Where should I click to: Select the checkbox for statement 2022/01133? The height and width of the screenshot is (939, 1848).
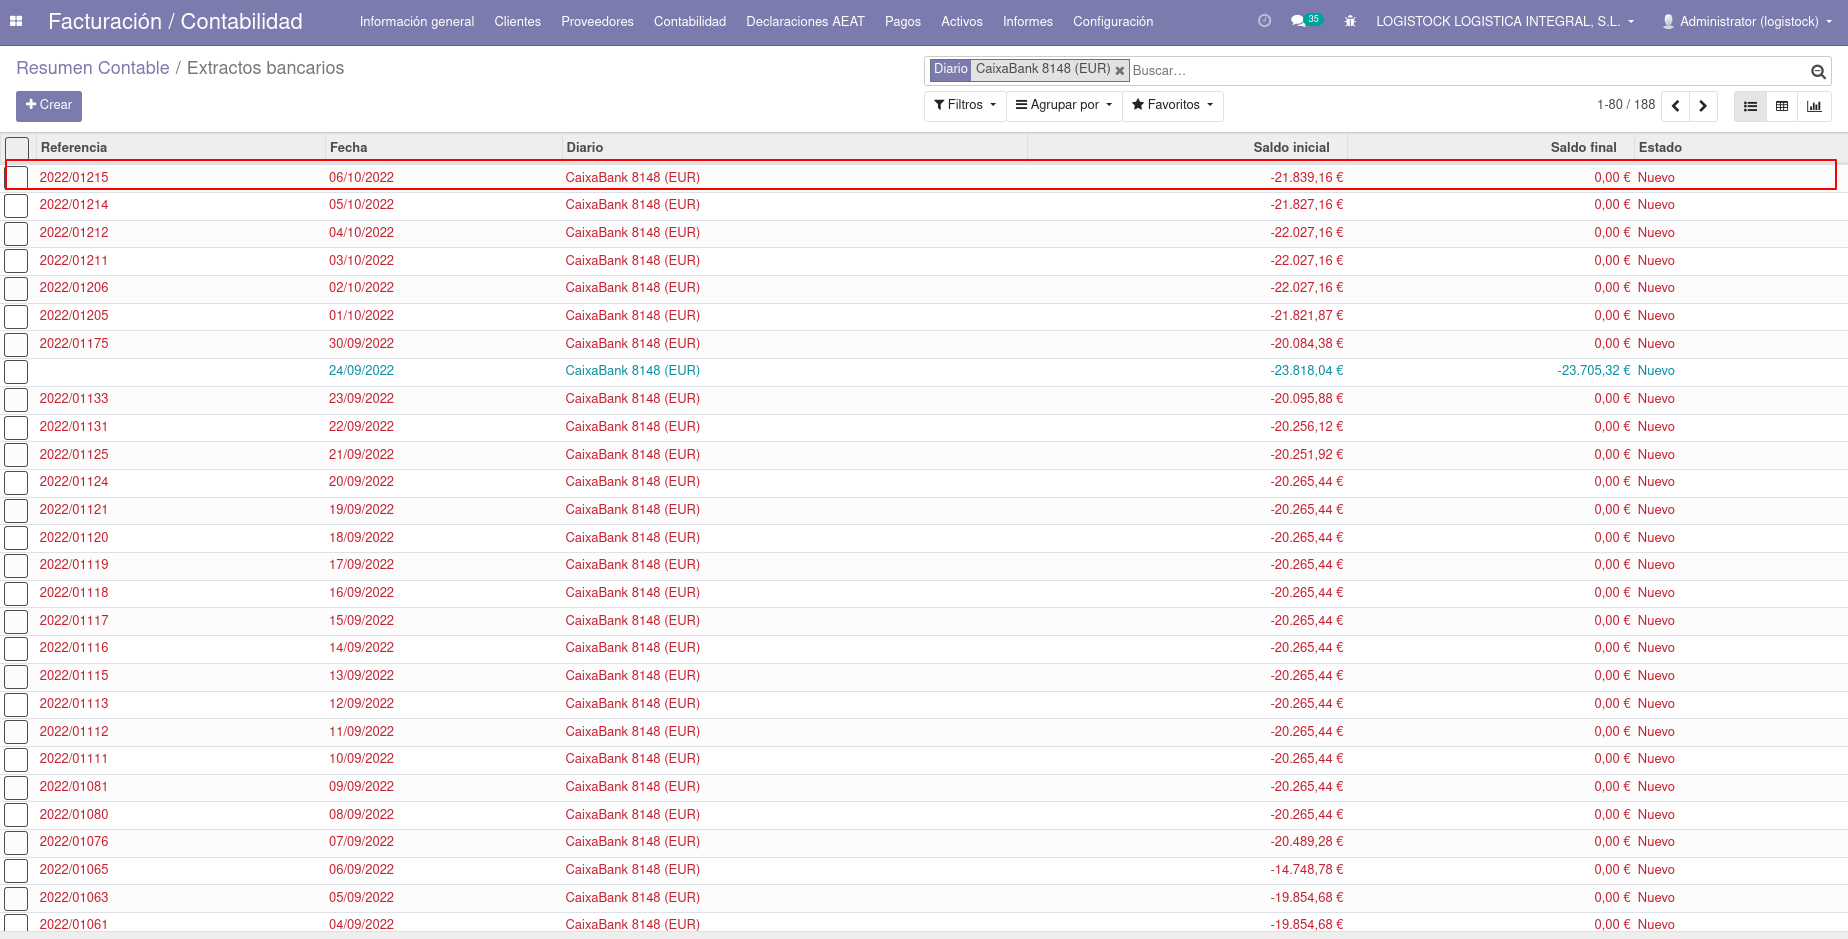tap(16, 400)
